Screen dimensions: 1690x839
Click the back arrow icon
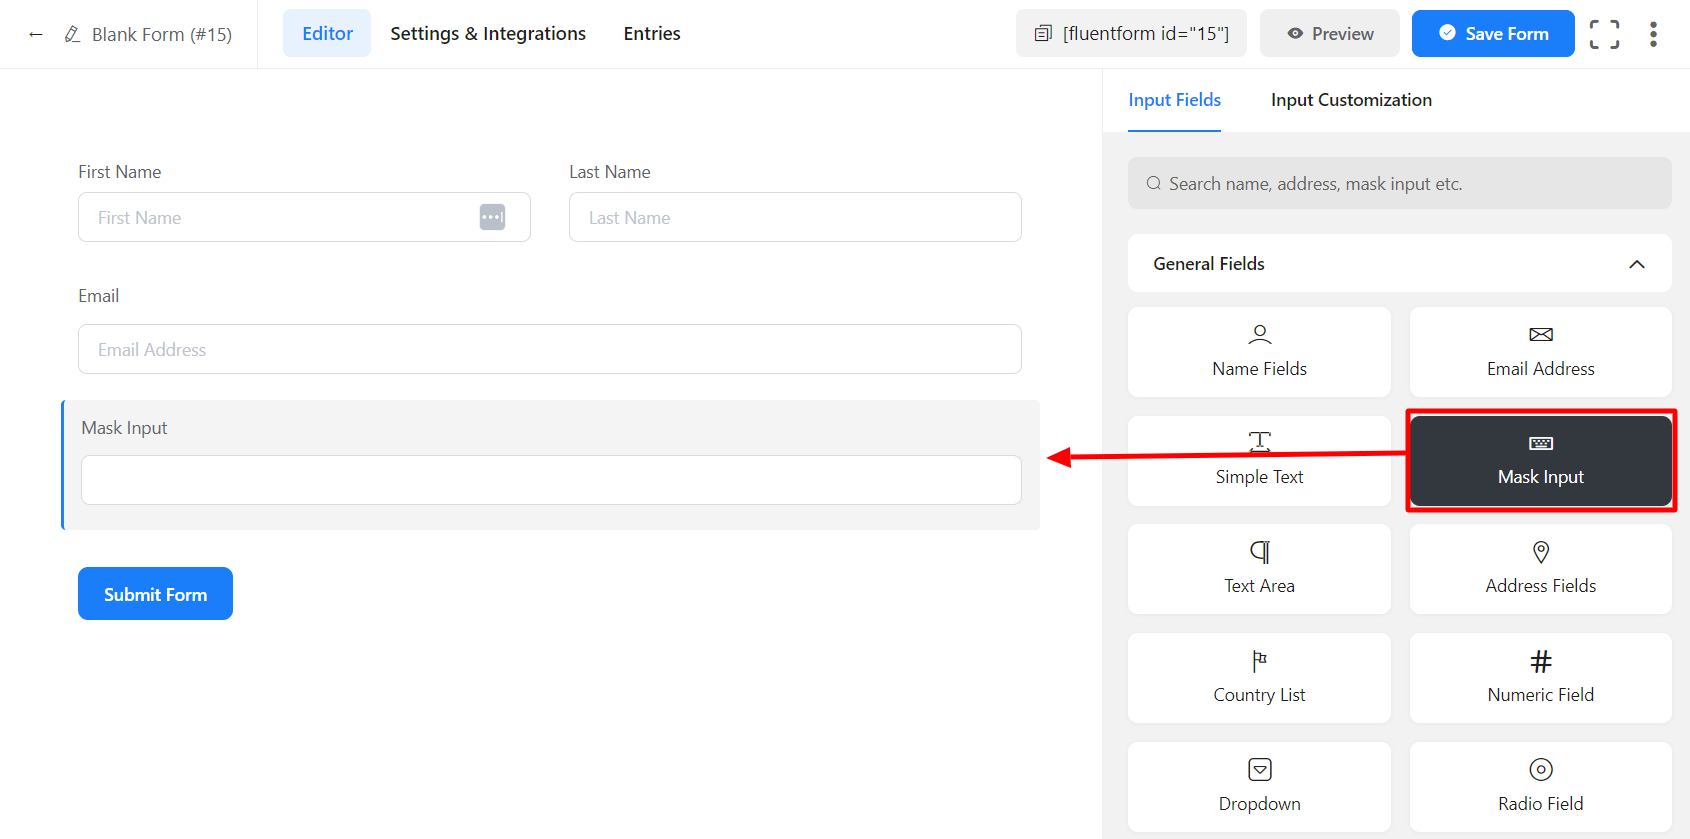pos(36,34)
